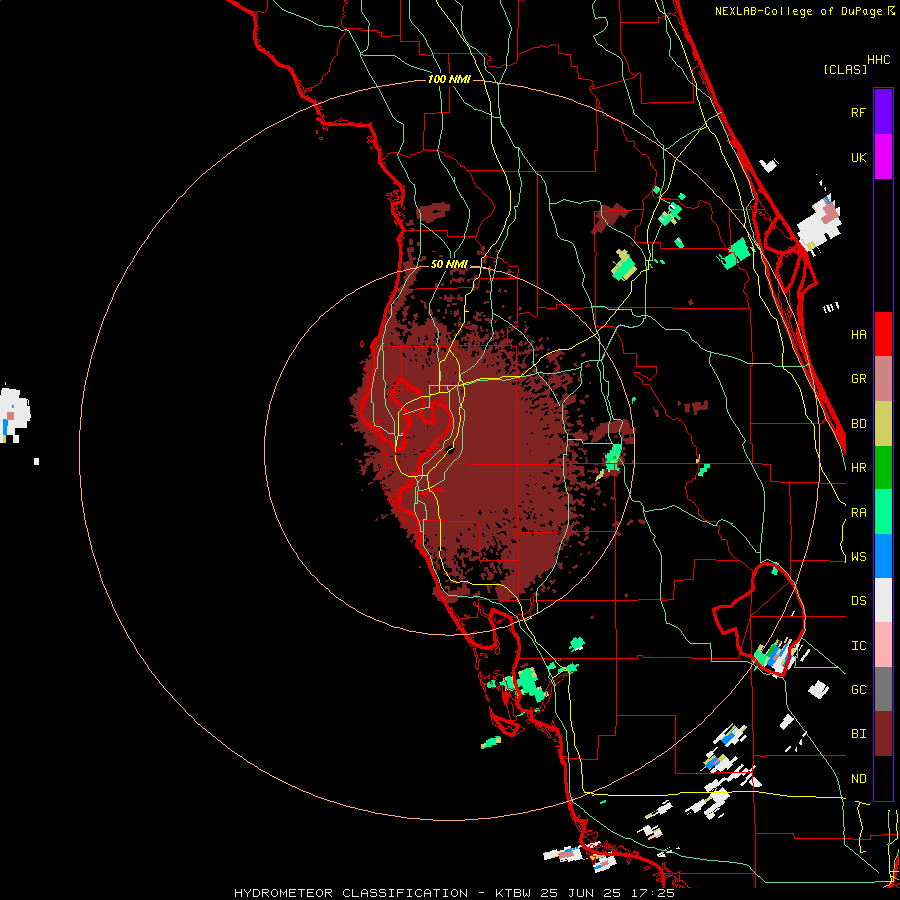Click the HA red legend swatch
900x900 pixels.
[x=883, y=334]
